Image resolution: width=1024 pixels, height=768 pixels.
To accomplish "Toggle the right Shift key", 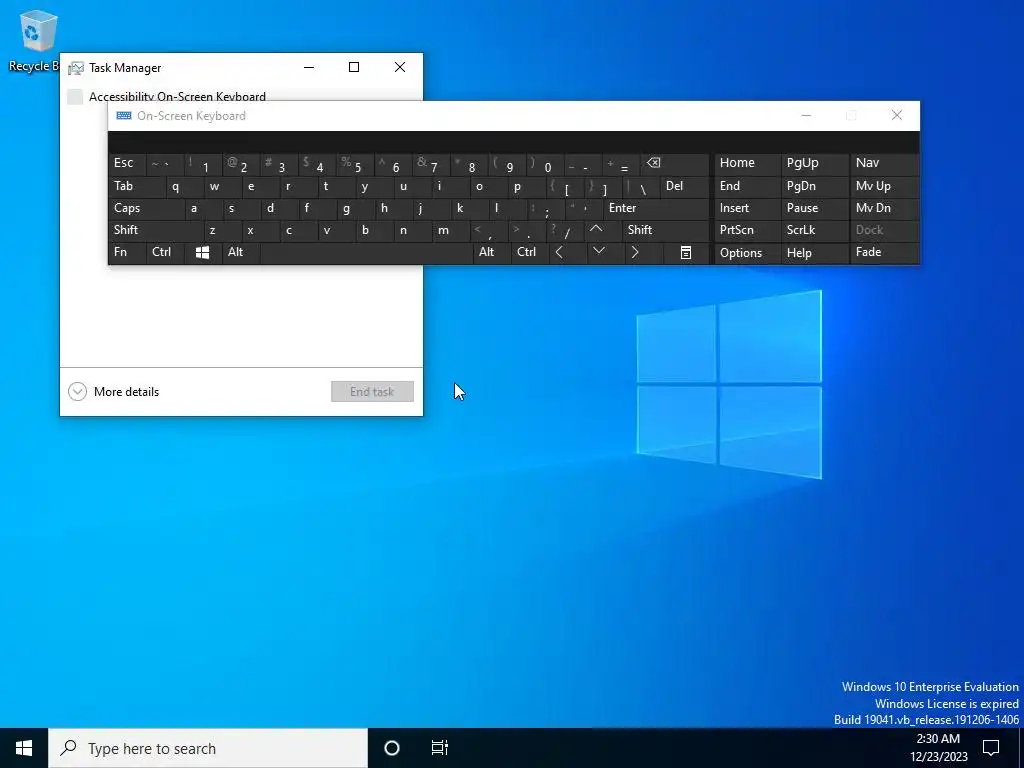I will (665, 230).
